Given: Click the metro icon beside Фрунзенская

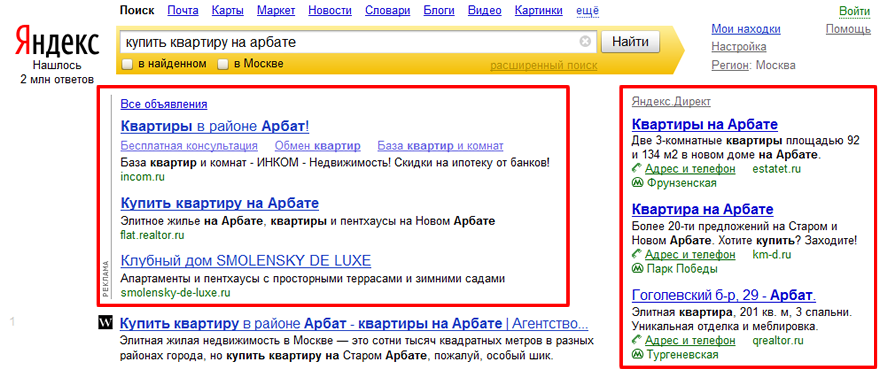Looking at the screenshot, I should coord(637,183).
